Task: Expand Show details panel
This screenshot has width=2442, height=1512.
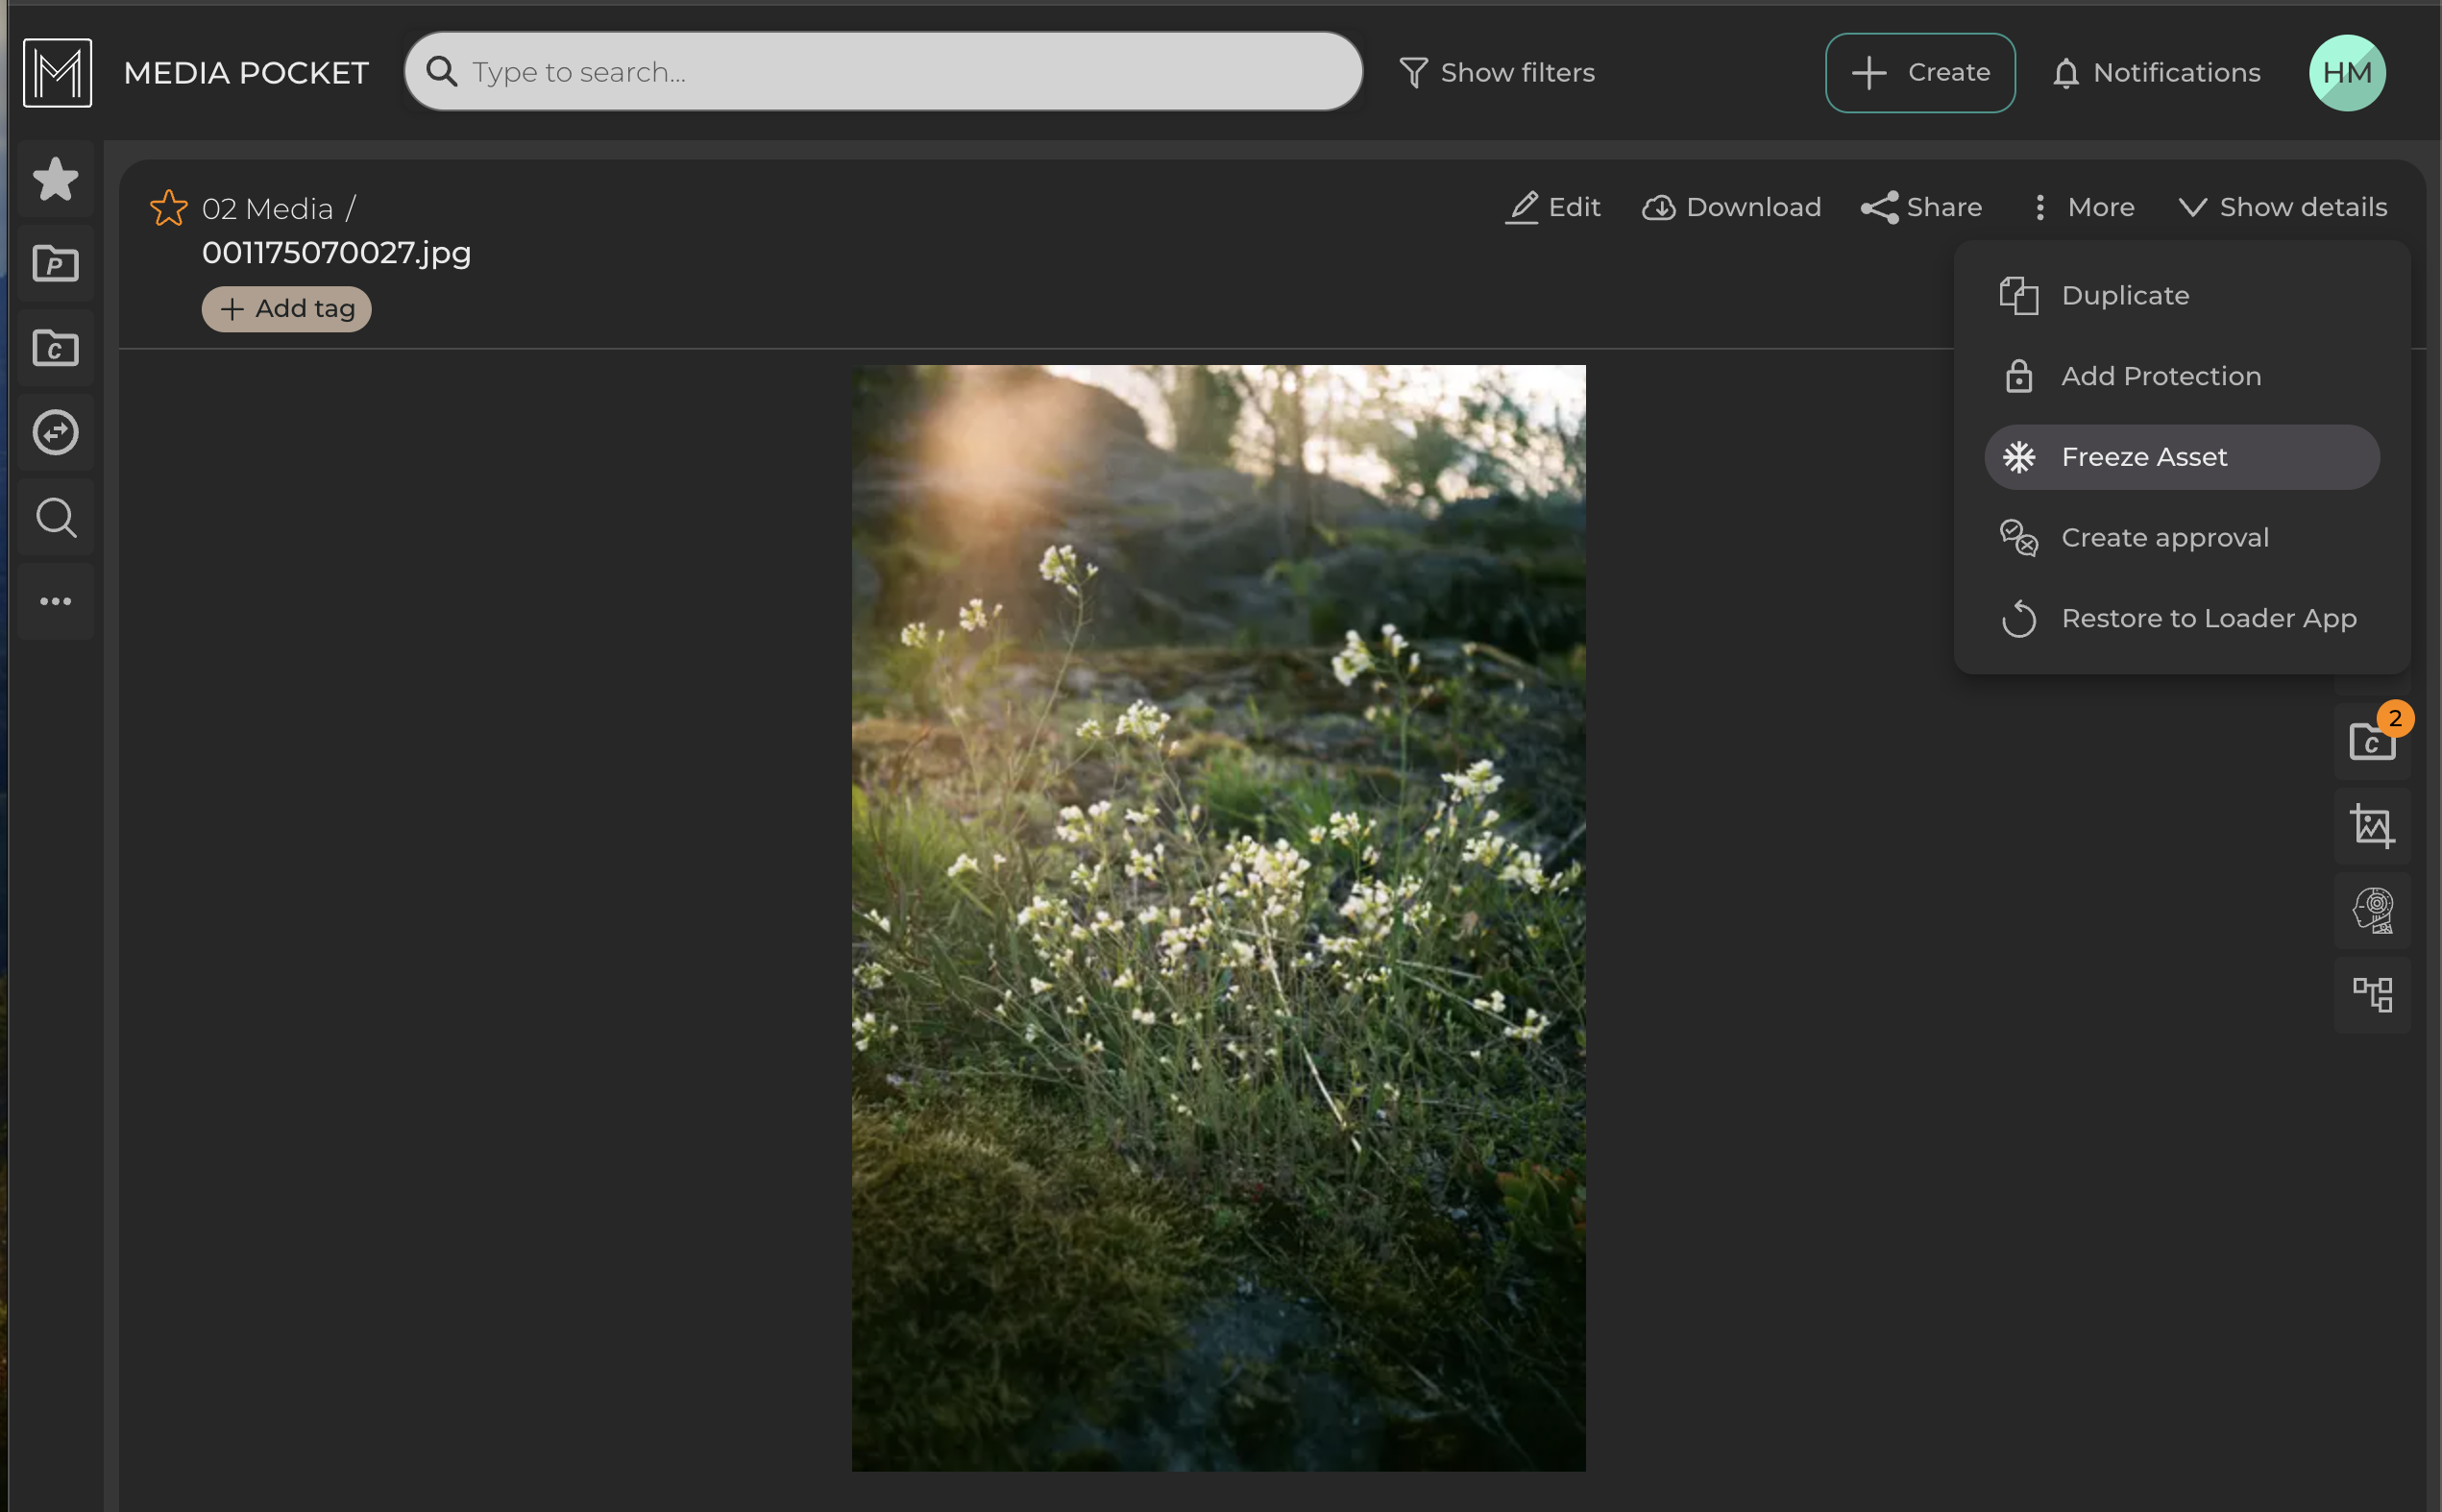Action: tap(2283, 207)
